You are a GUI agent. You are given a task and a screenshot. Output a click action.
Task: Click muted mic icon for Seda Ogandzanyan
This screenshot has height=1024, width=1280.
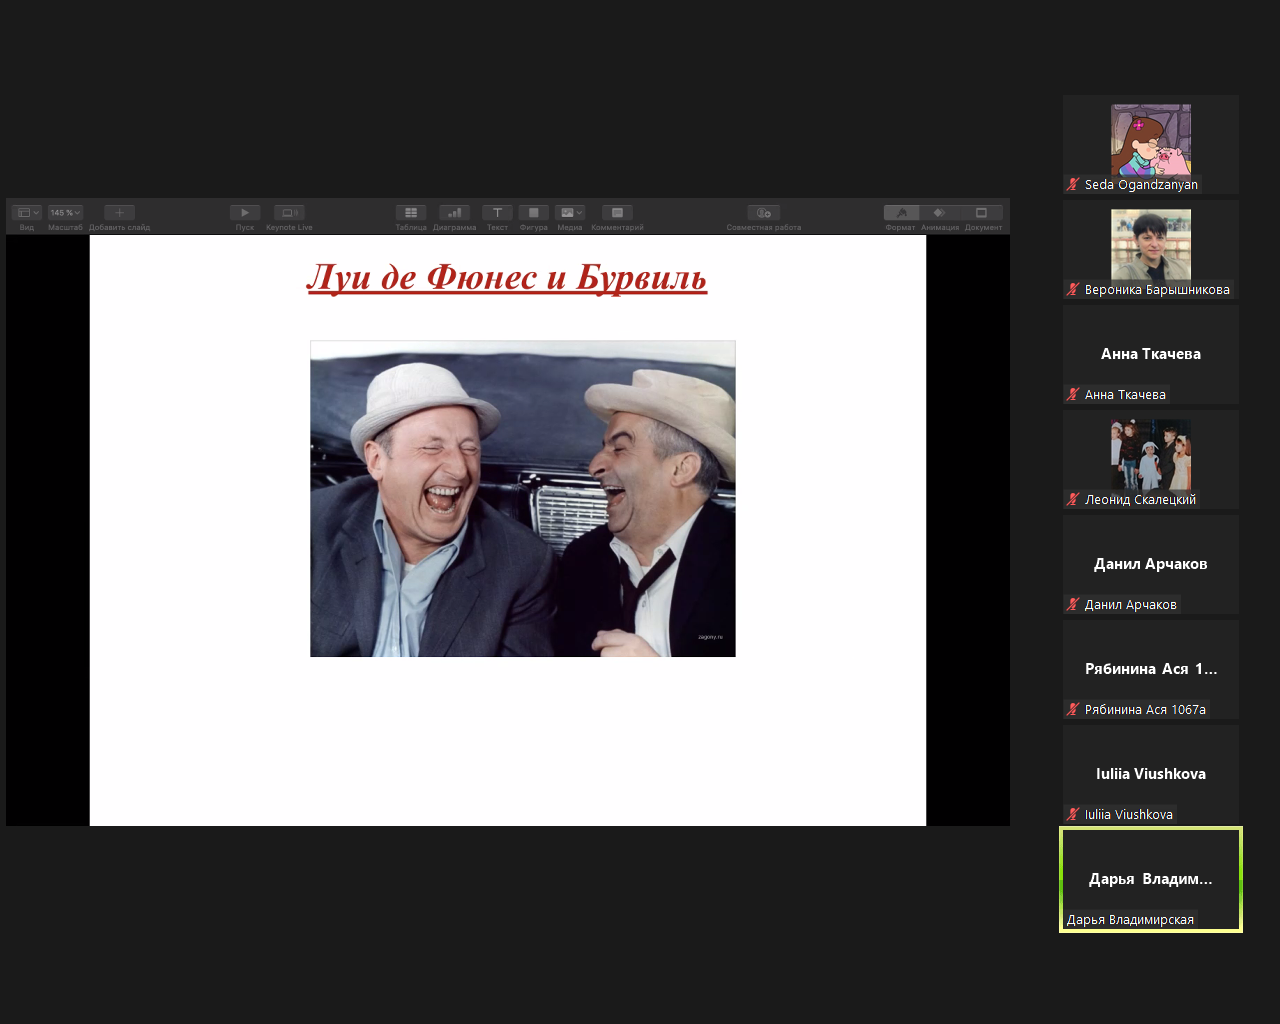coord(1073,184)
